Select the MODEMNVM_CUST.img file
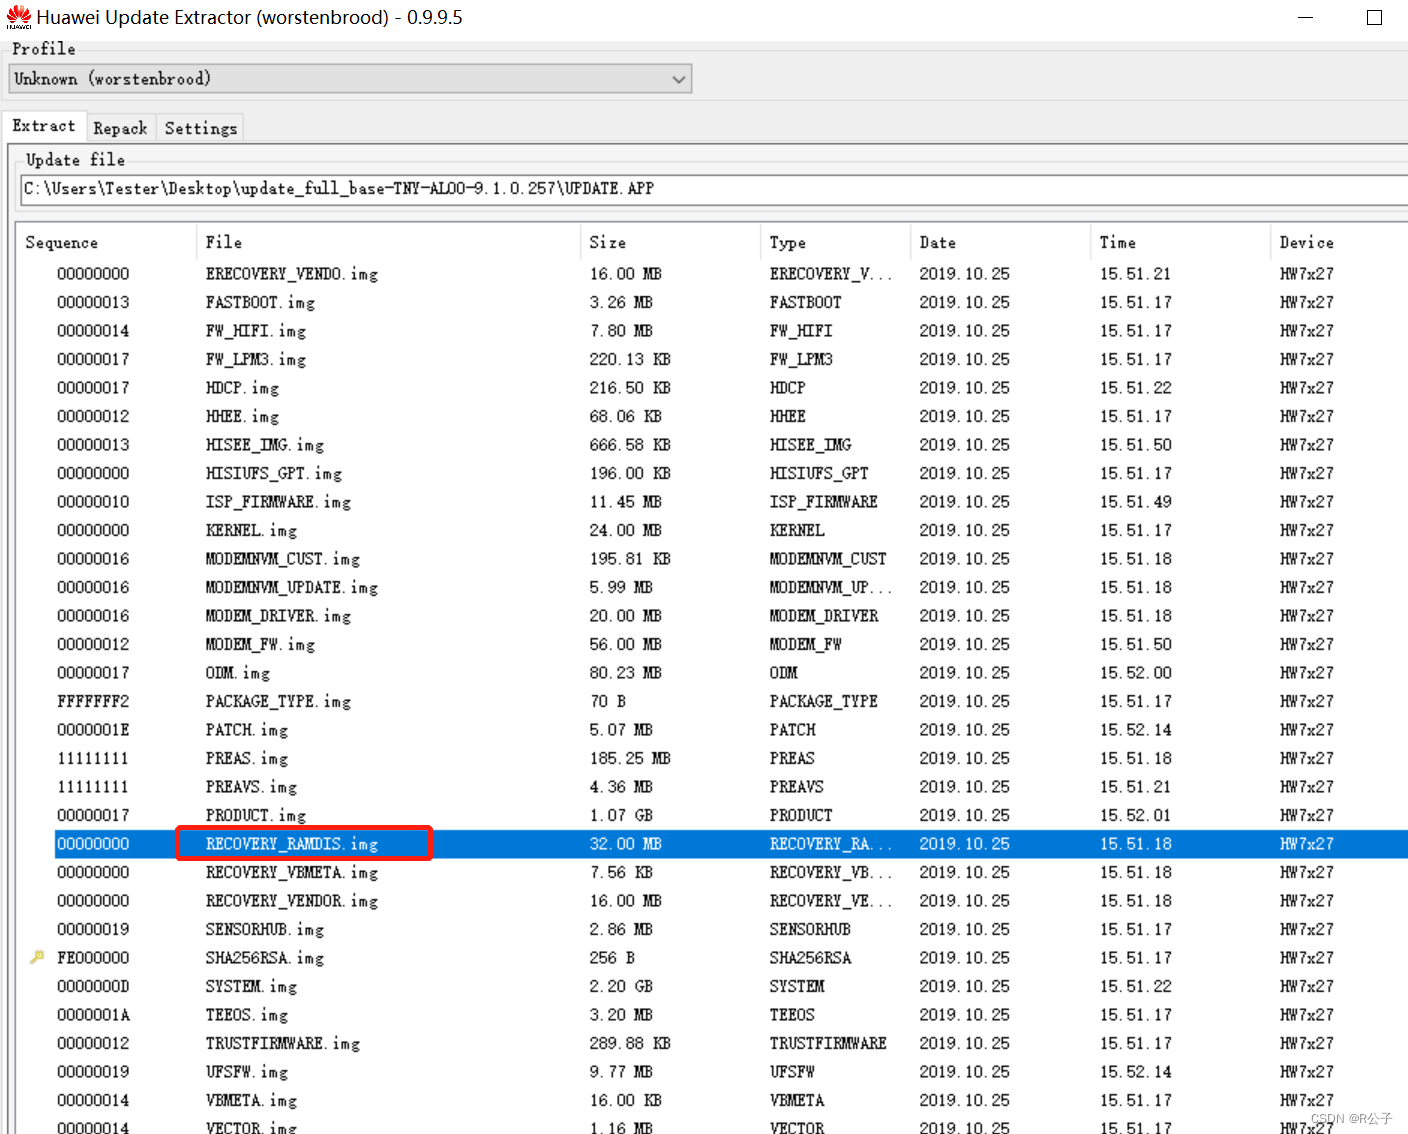Viewport: 1408px width, 1134px height. [282, 559]
